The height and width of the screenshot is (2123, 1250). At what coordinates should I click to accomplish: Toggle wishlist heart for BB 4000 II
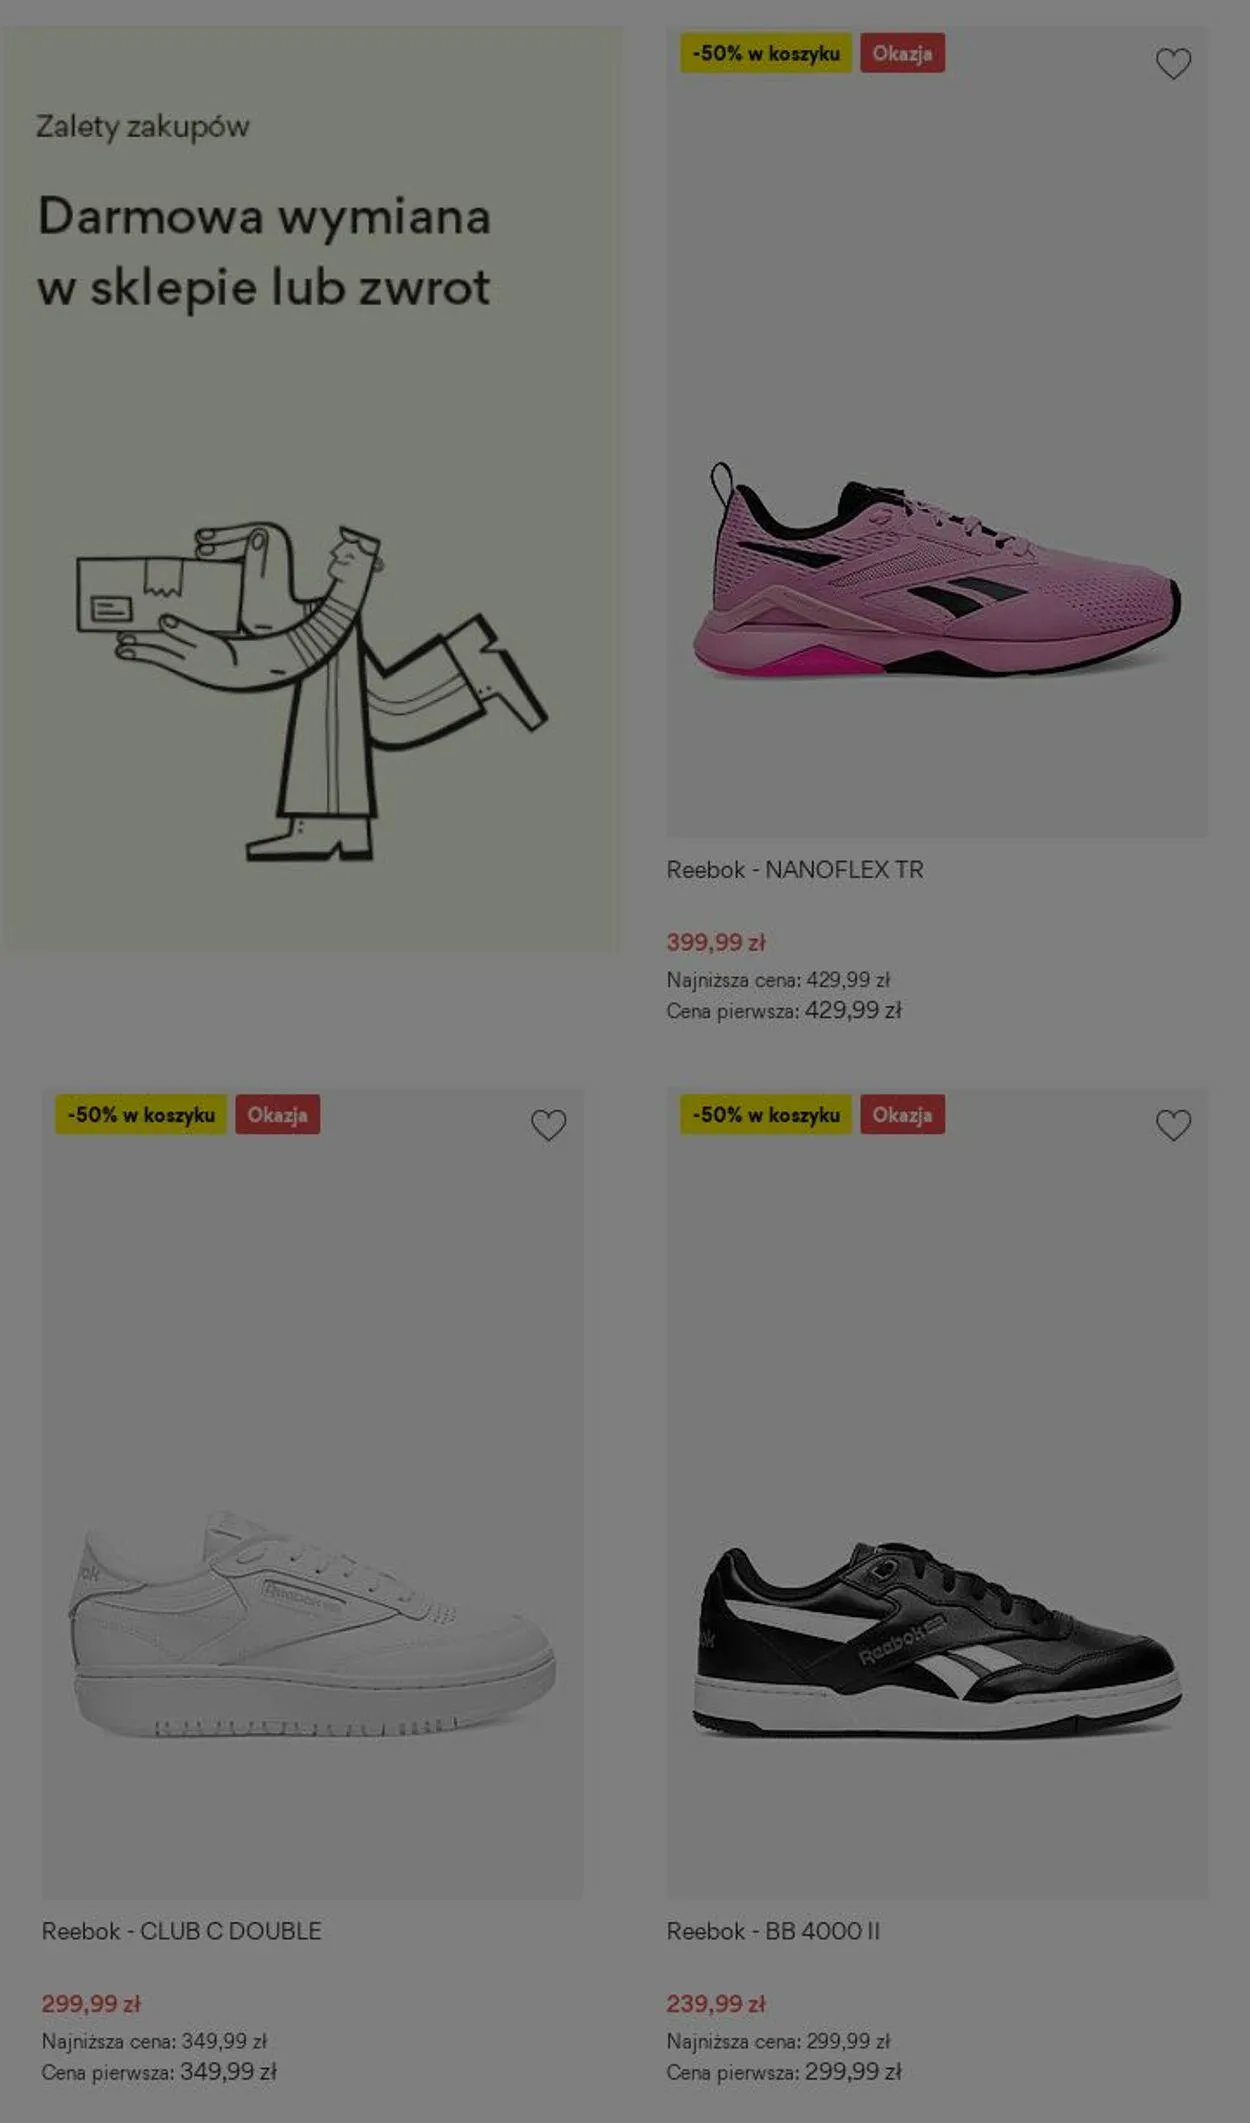tap(1173, 1125)
